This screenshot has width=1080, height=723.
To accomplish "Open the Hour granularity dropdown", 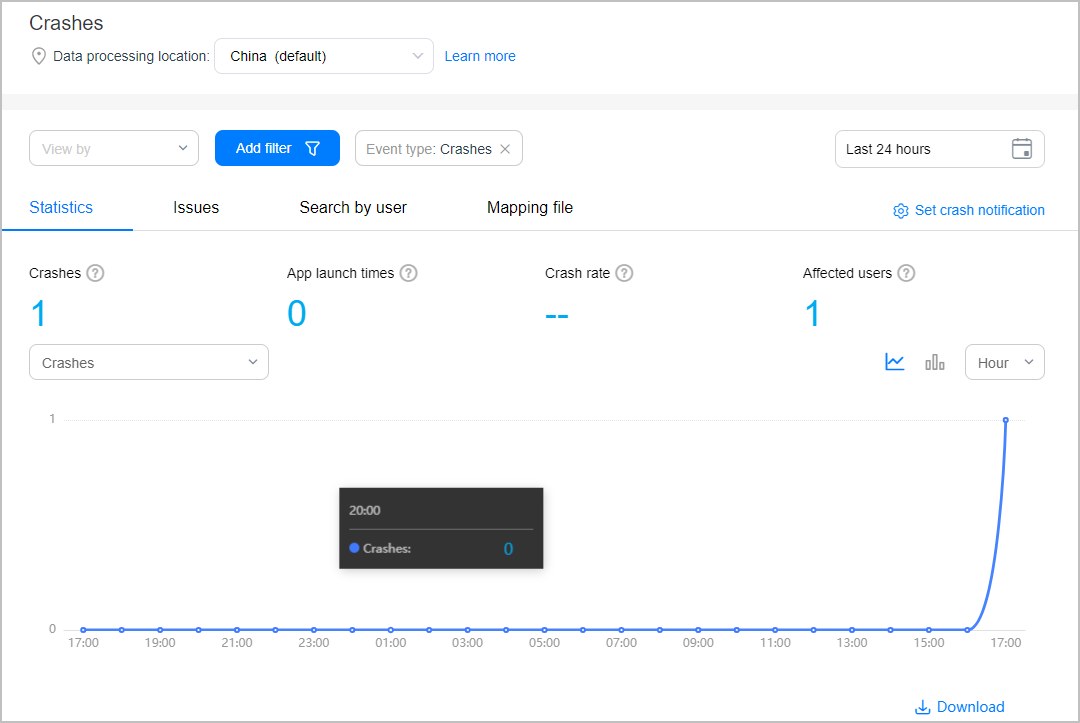I will (1004, 363).
